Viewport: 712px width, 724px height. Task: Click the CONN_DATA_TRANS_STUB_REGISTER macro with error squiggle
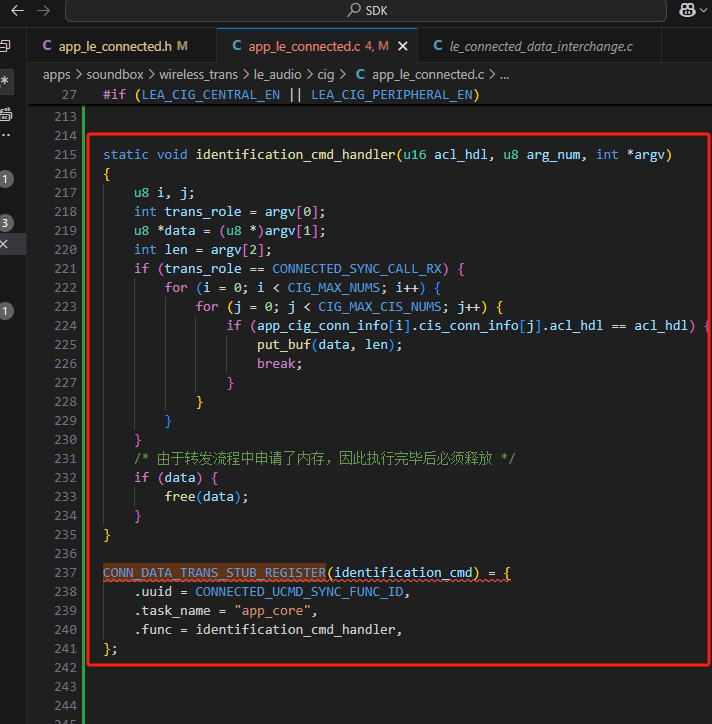214,573
